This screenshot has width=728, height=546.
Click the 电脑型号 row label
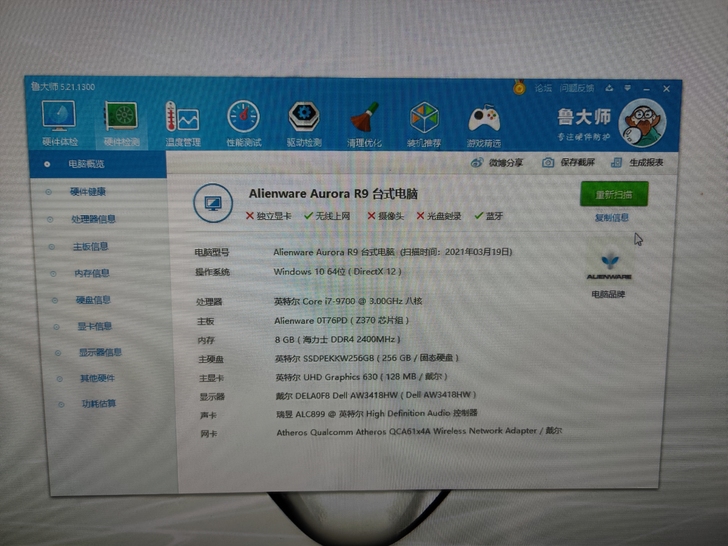tap(212, 253)
